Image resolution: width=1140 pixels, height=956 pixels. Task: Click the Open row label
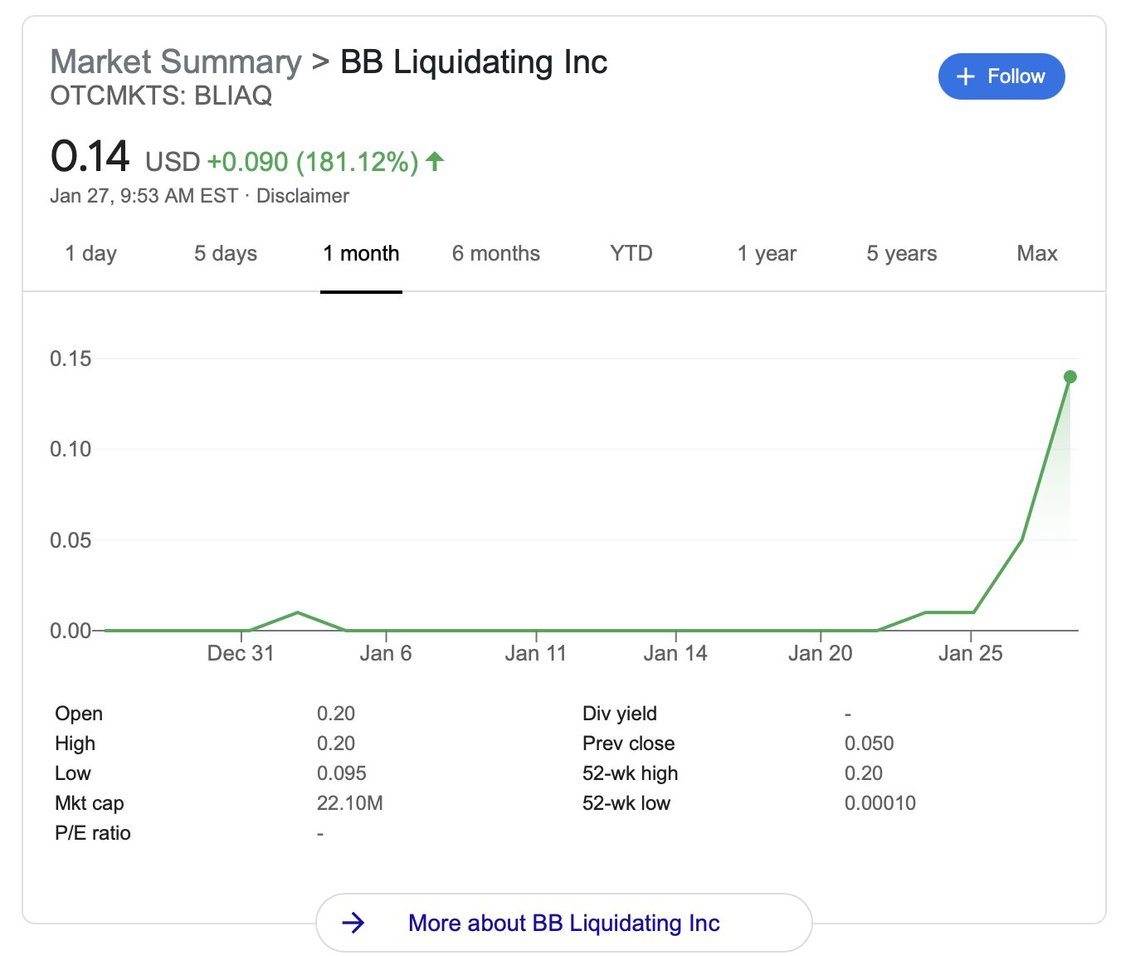point(79,713)
